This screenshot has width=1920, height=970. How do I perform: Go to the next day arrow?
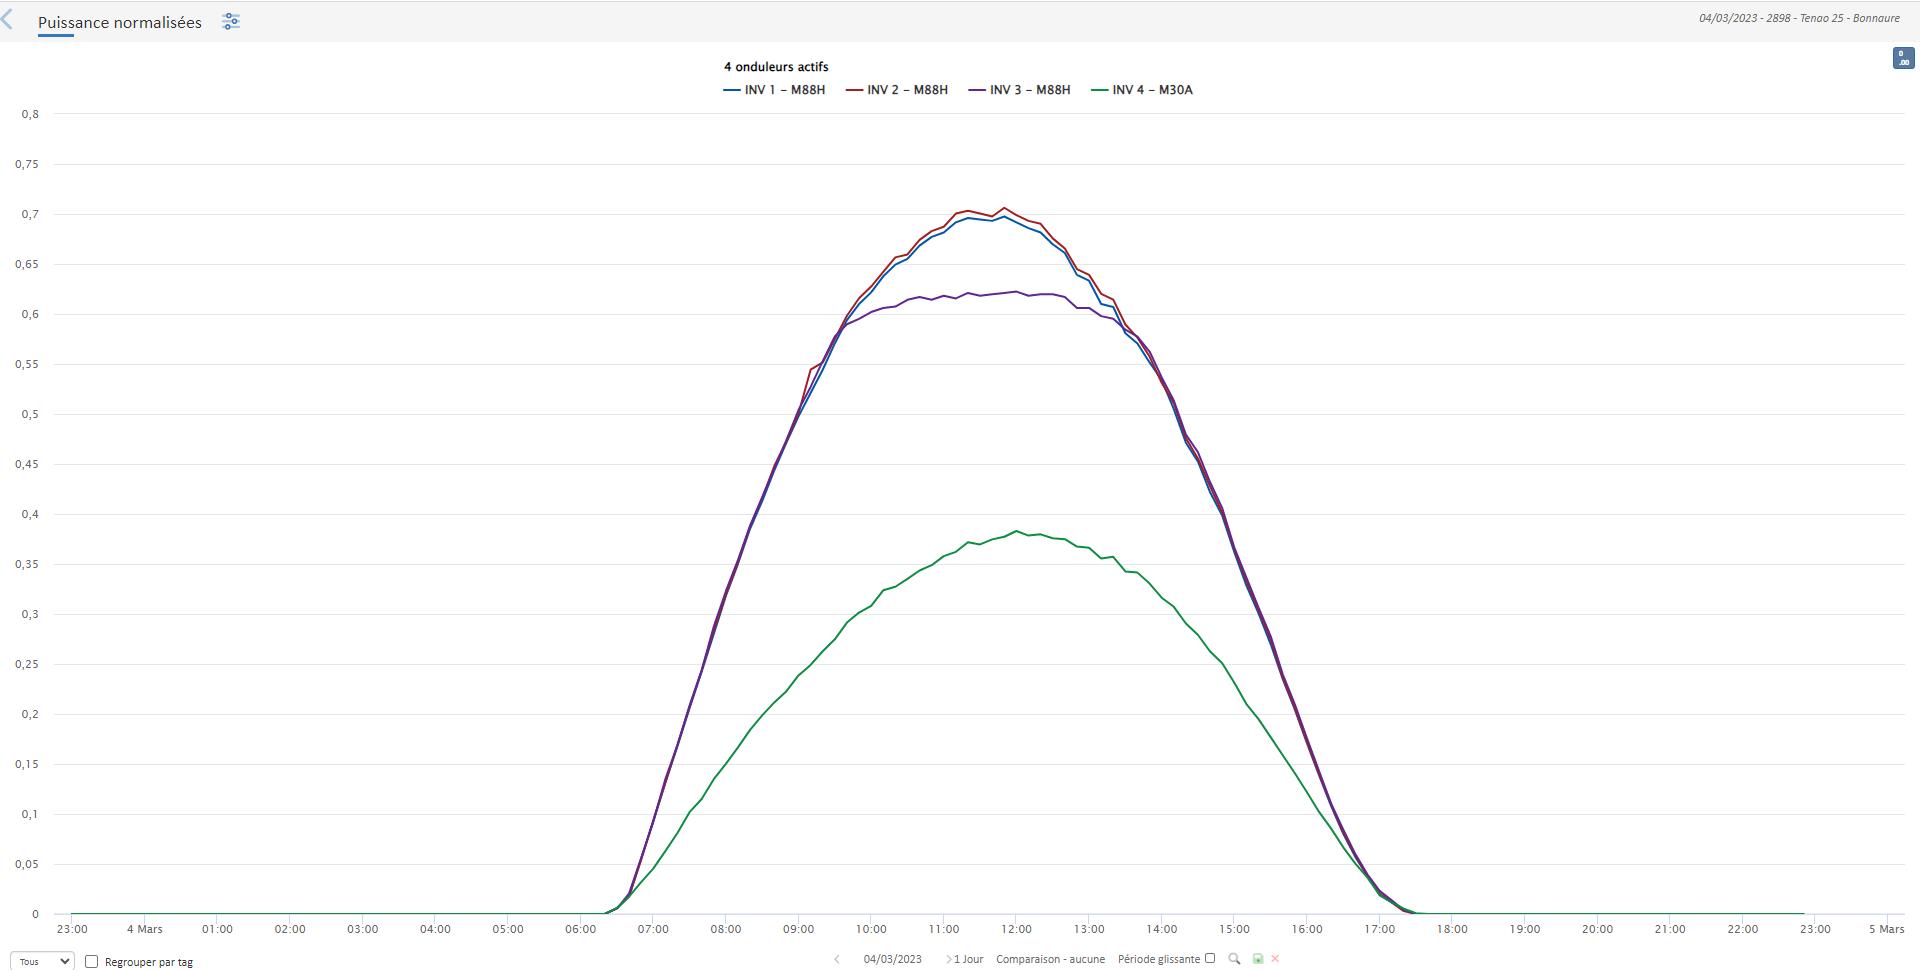click(947, 959)
